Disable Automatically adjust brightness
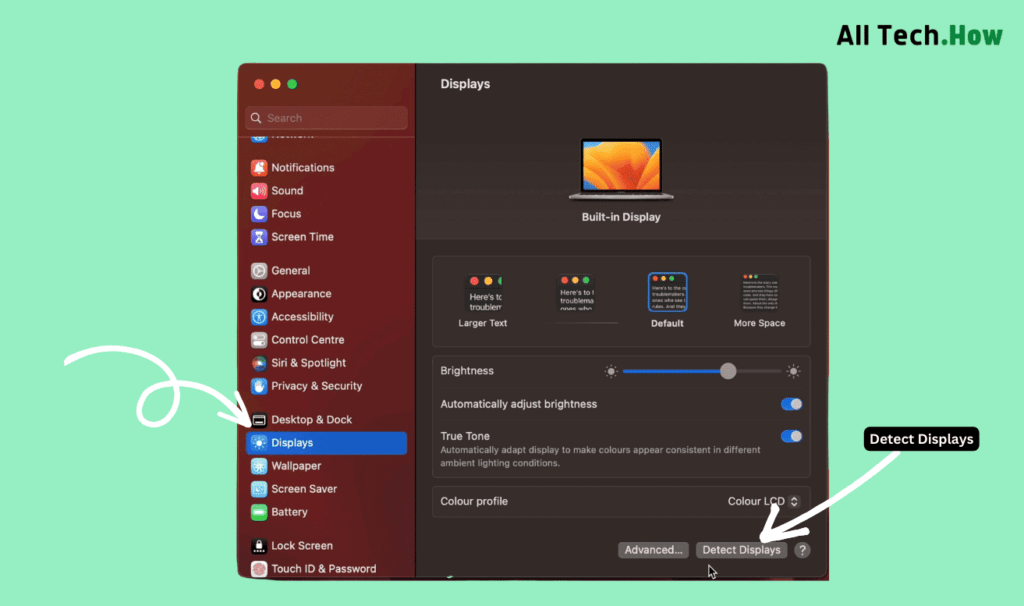Screen dimensions: 1024x606 791,404
